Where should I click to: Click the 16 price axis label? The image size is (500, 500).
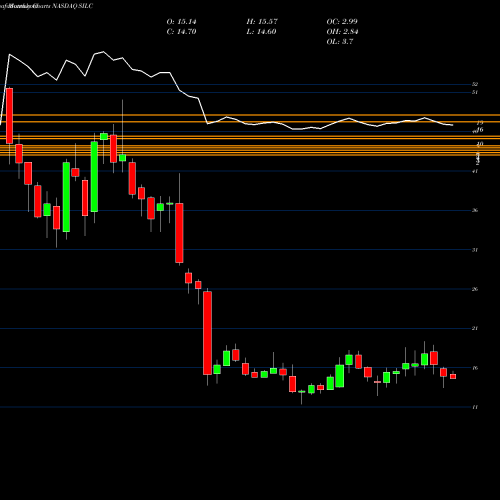point(475,368)
